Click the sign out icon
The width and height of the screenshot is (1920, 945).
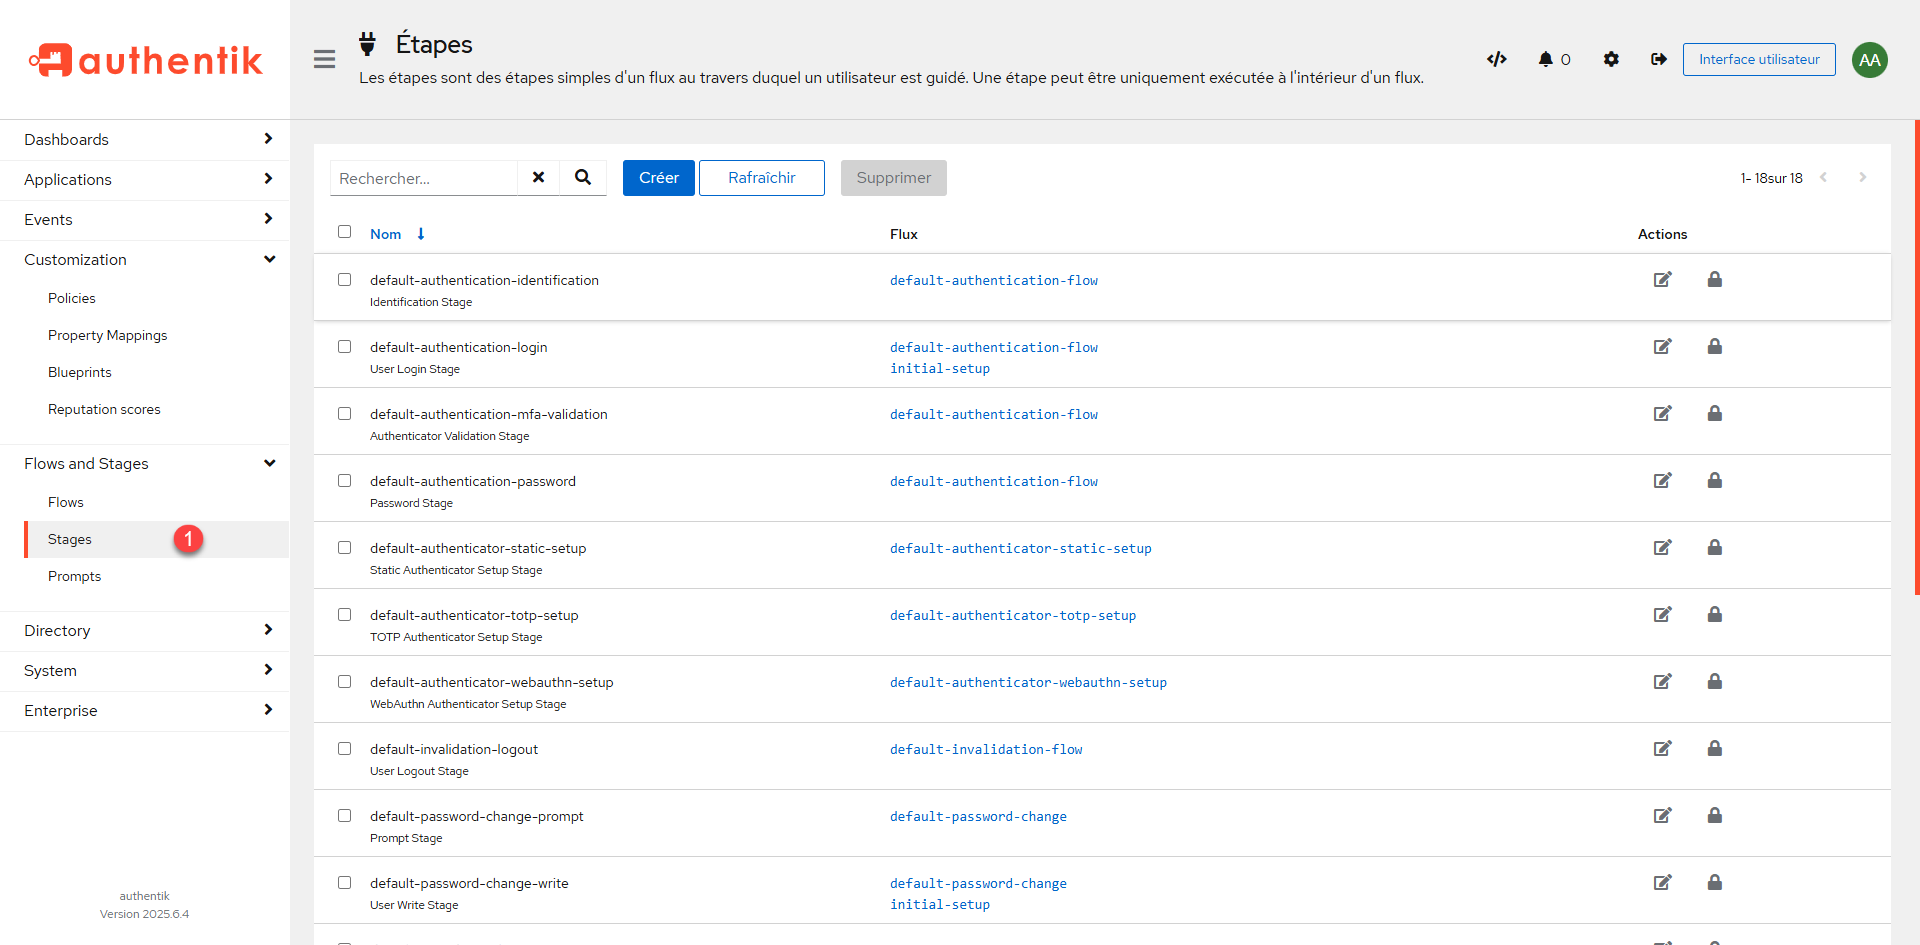point(1658,60)
